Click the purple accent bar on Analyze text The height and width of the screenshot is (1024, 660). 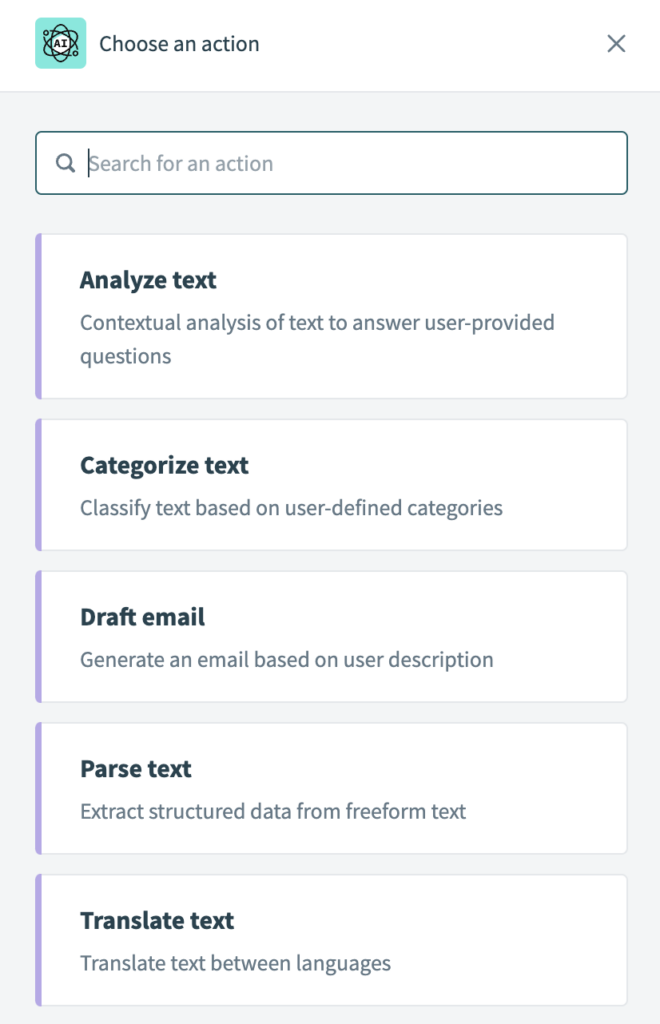tap(39, 316)
